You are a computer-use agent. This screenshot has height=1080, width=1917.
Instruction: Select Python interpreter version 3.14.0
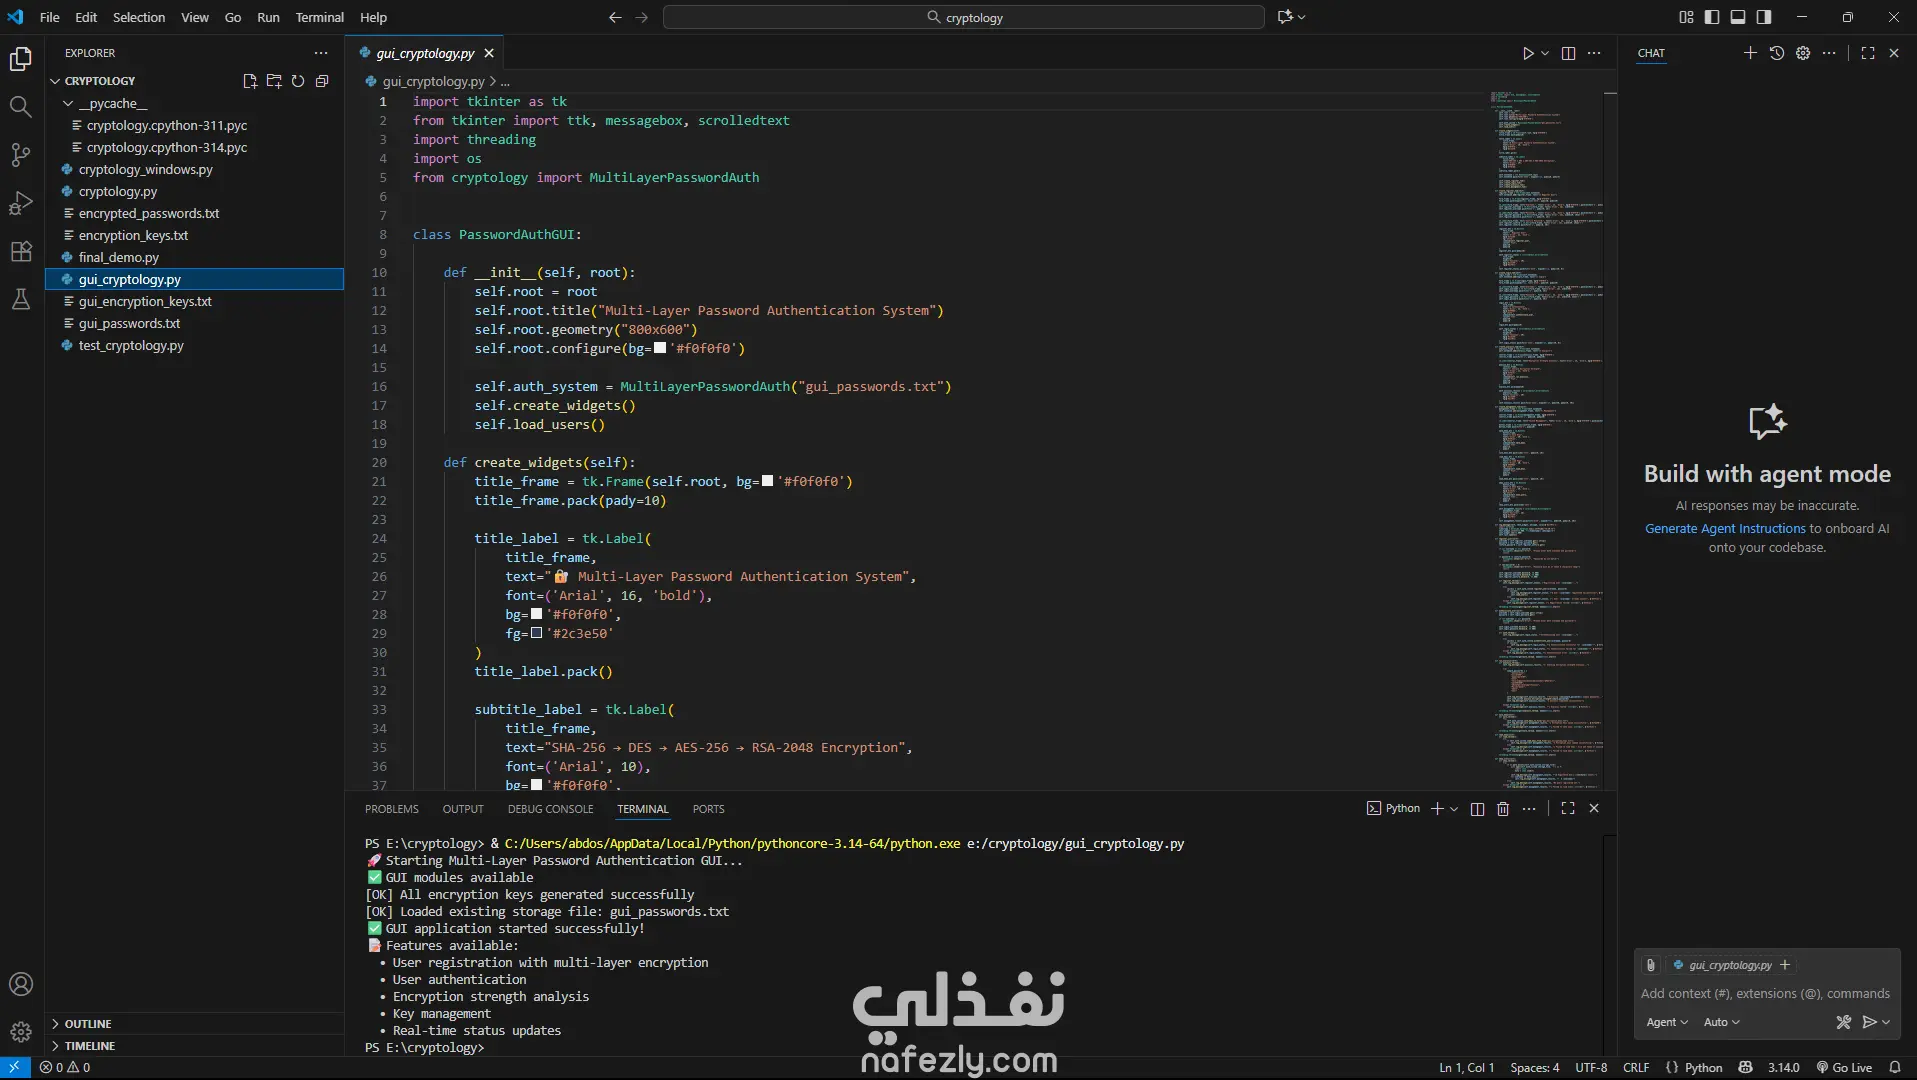point(1783,1067)
